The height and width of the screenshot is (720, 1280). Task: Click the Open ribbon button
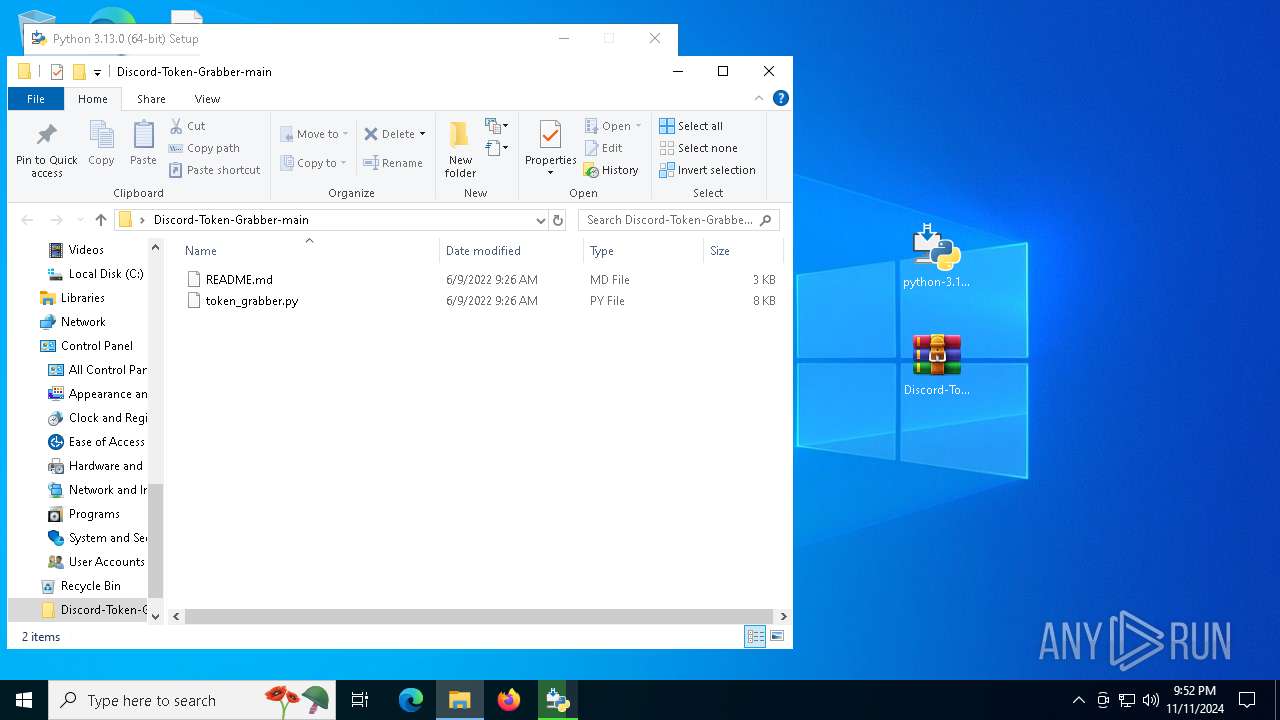[x=613, y=126]
